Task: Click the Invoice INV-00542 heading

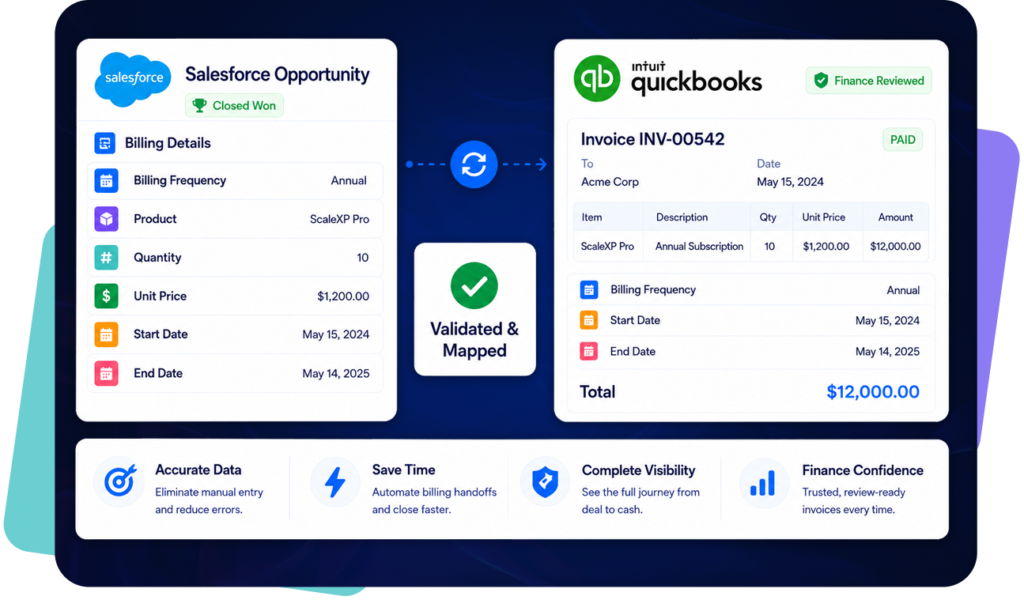Action: click(652, 139)
